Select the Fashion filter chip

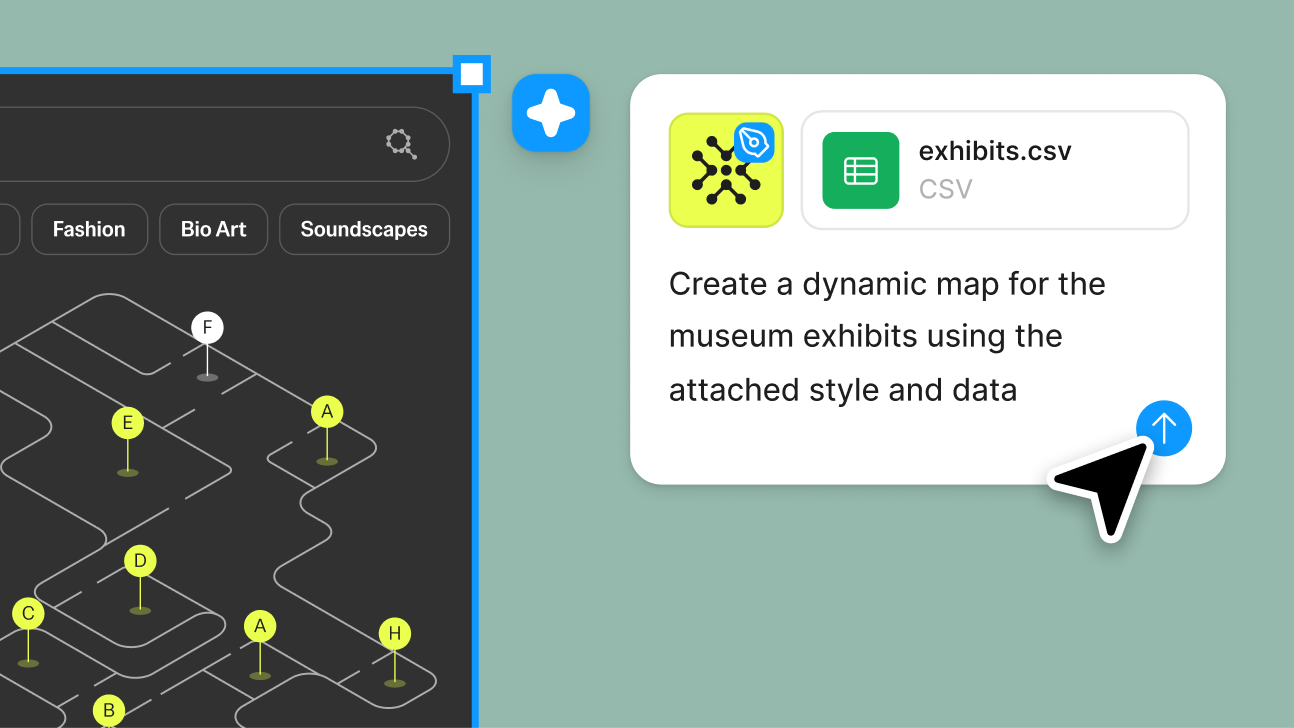(x=89, y=229)
